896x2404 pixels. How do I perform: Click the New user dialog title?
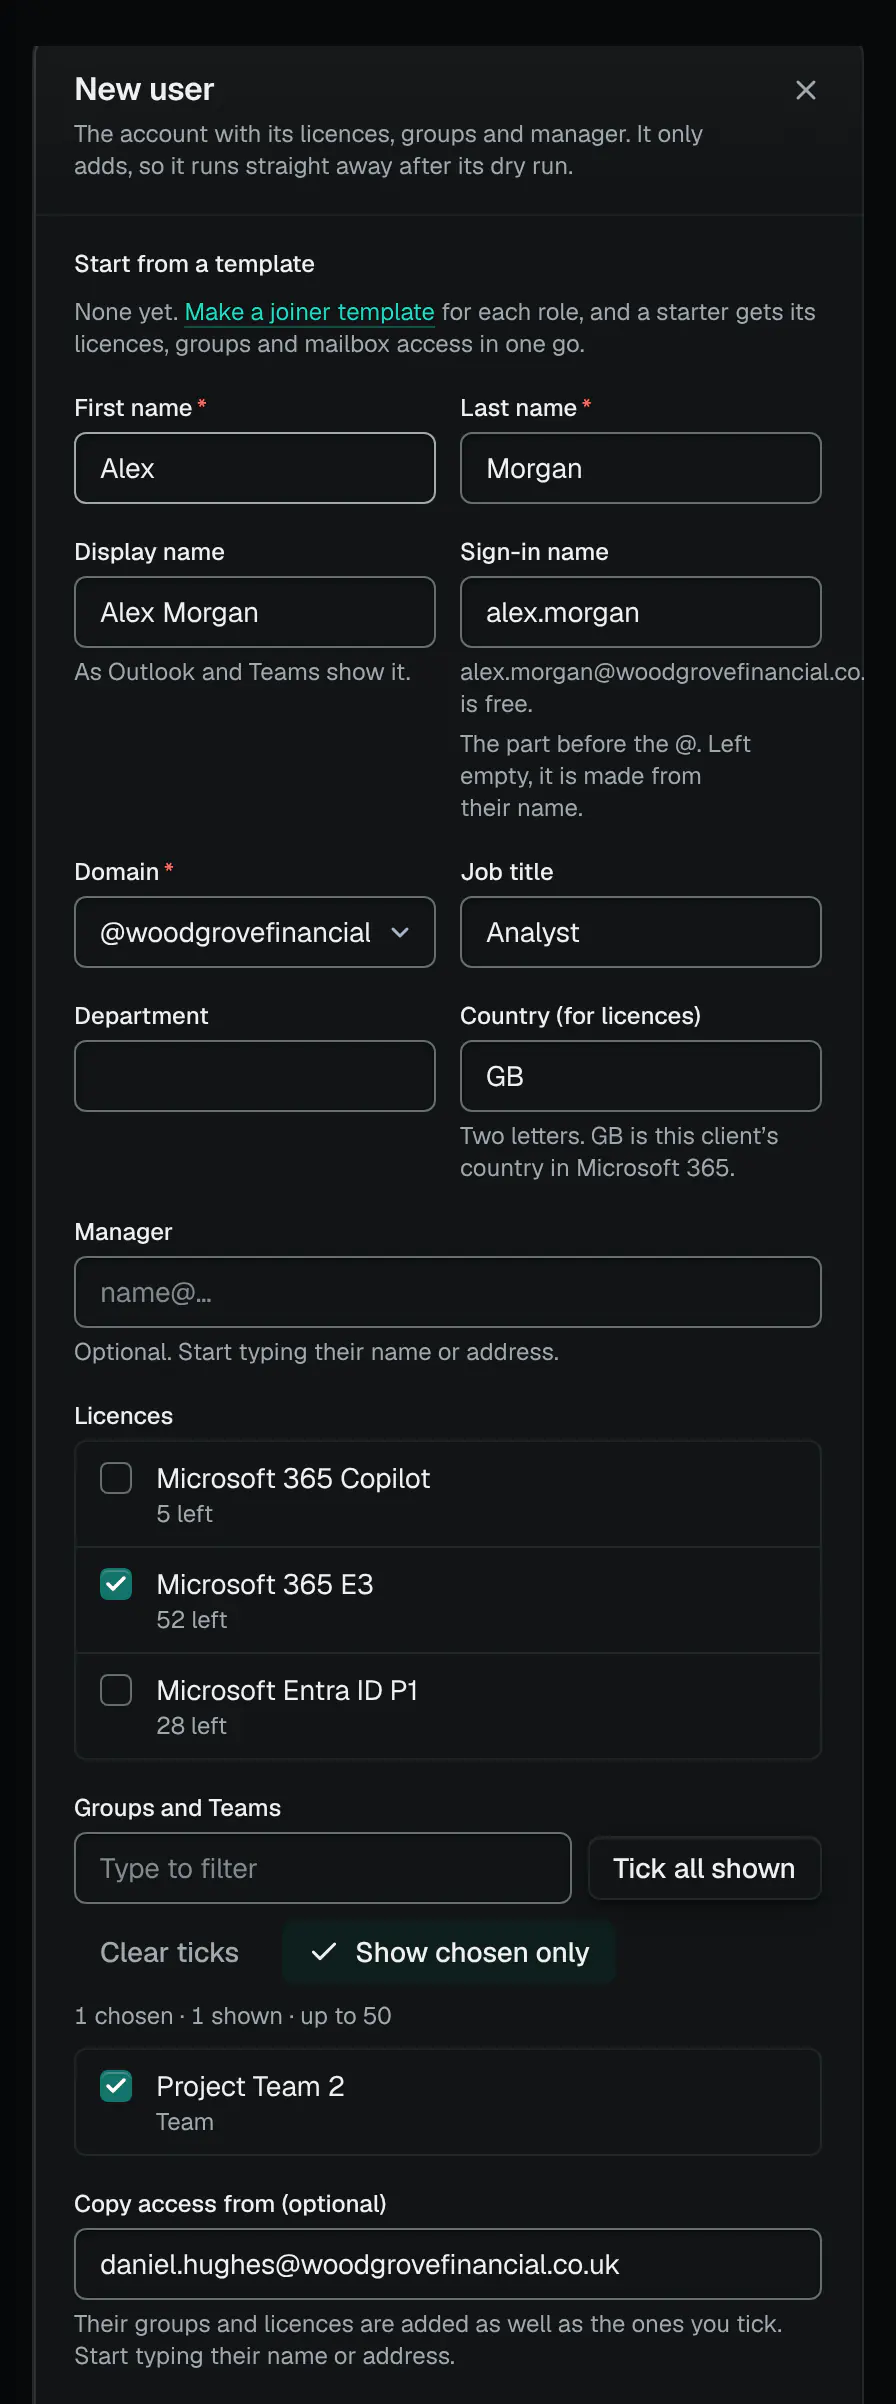[144, 89]
